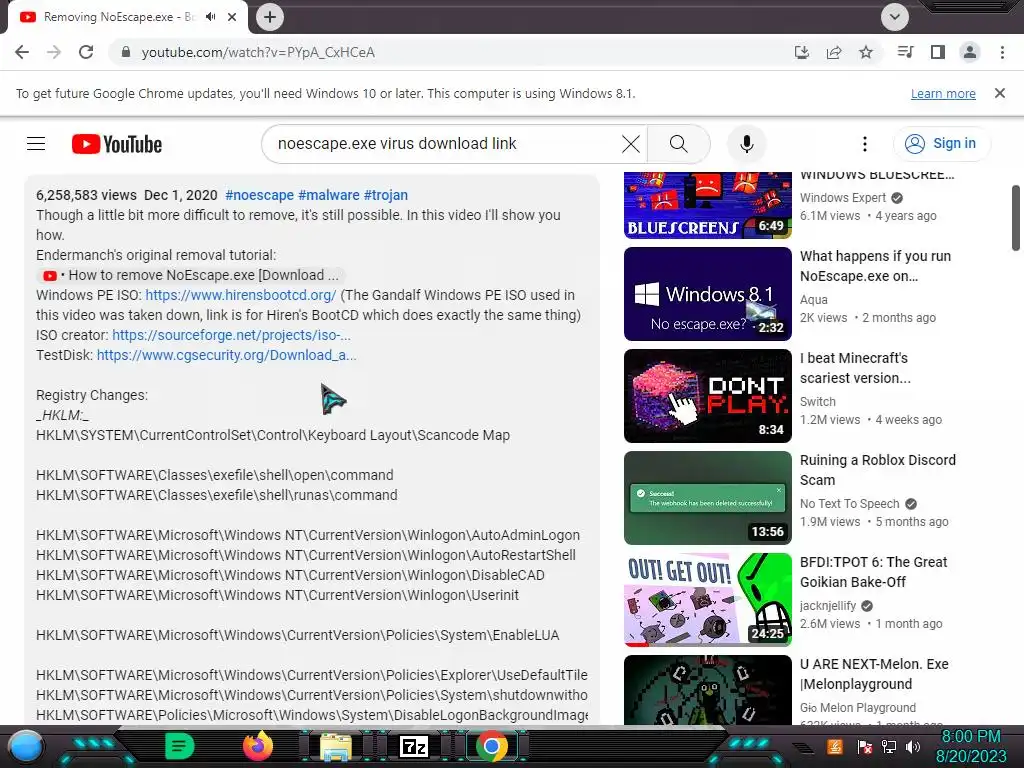Click the YouTube search box

[444, 144]
